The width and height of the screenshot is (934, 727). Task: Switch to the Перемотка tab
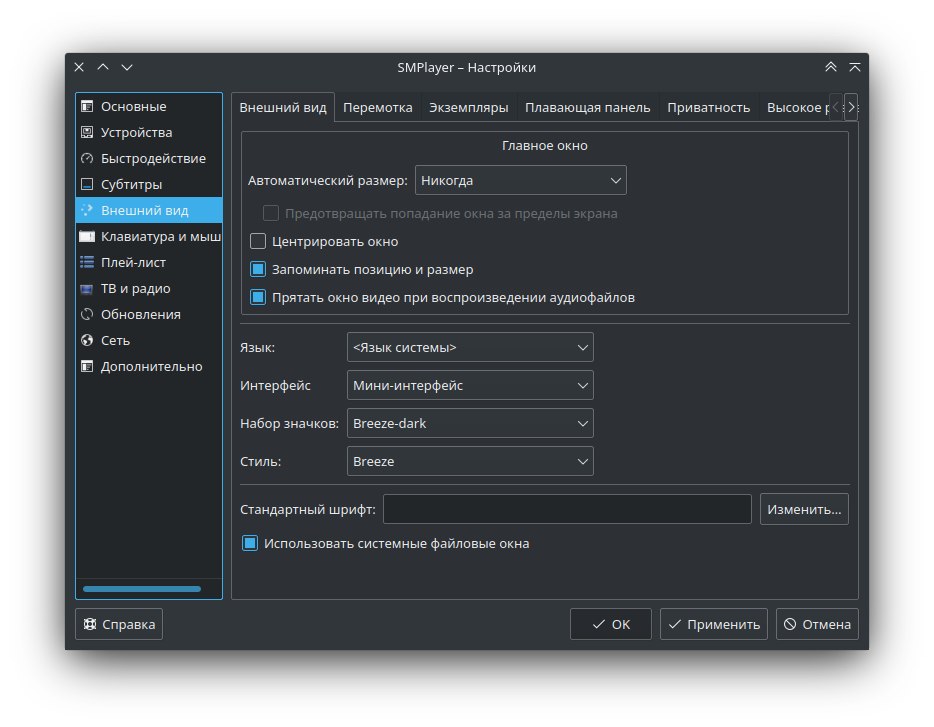(x=378, y=108)
